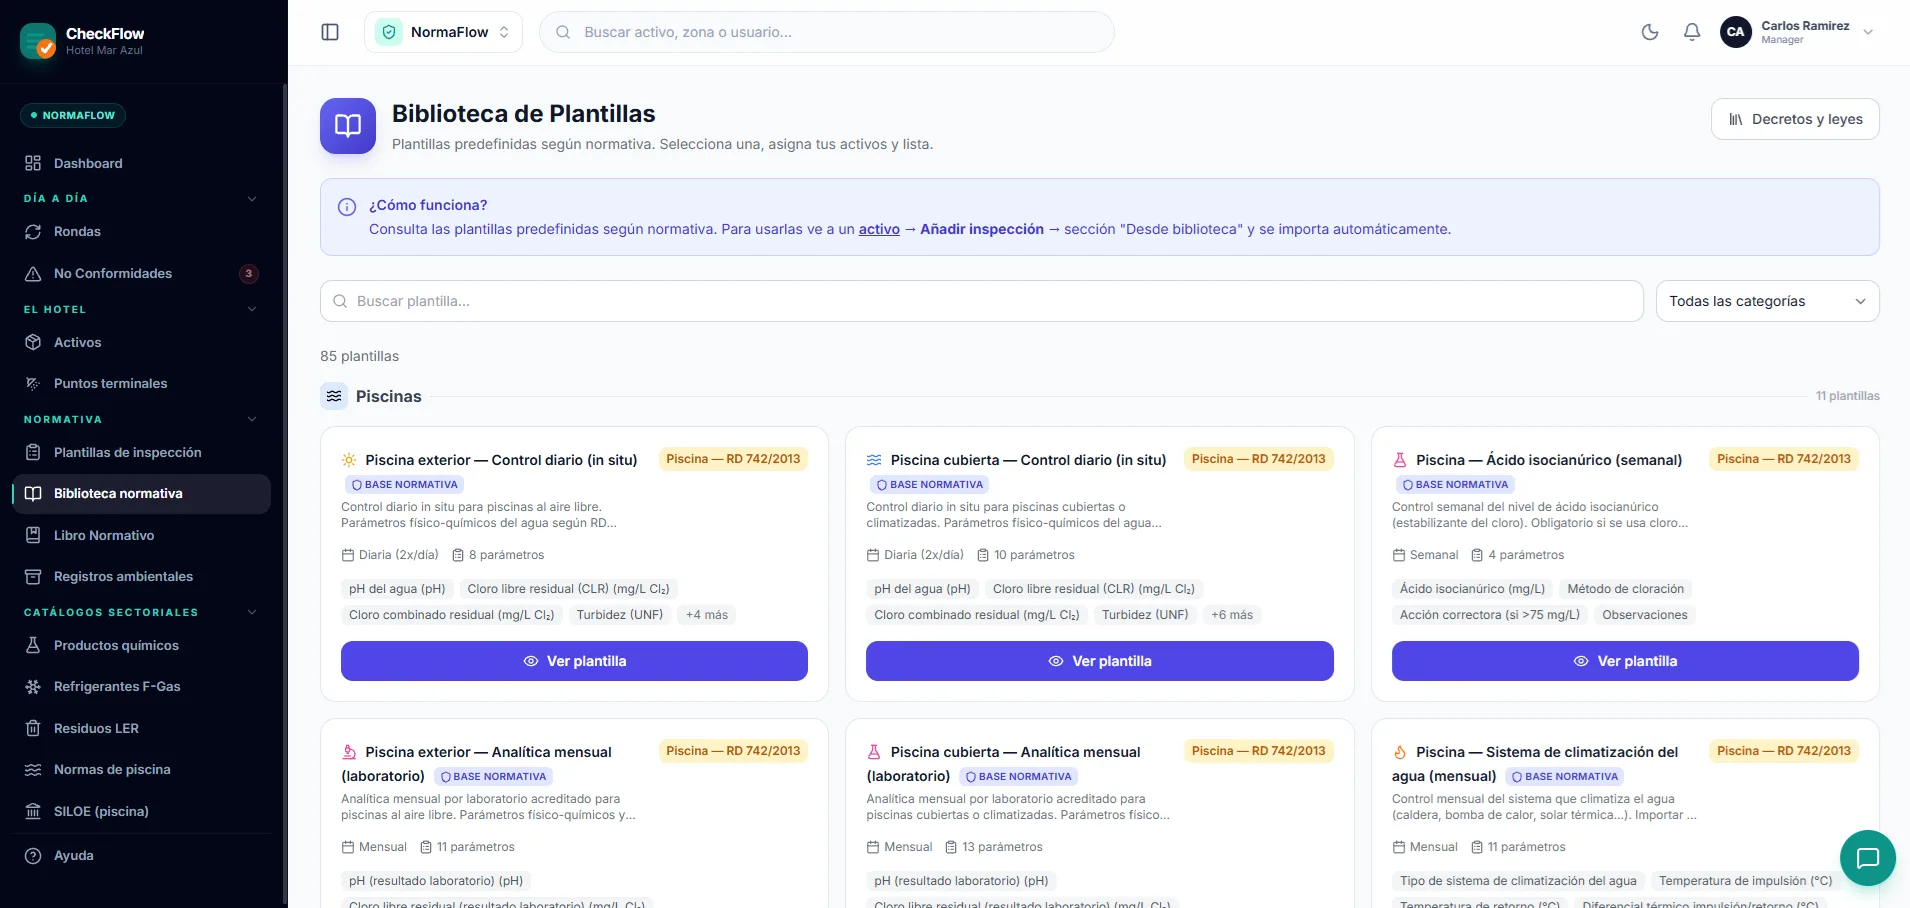Switch to dark mode moon icon
The height and width of the screenshot is (908, 1910).
1650,32
